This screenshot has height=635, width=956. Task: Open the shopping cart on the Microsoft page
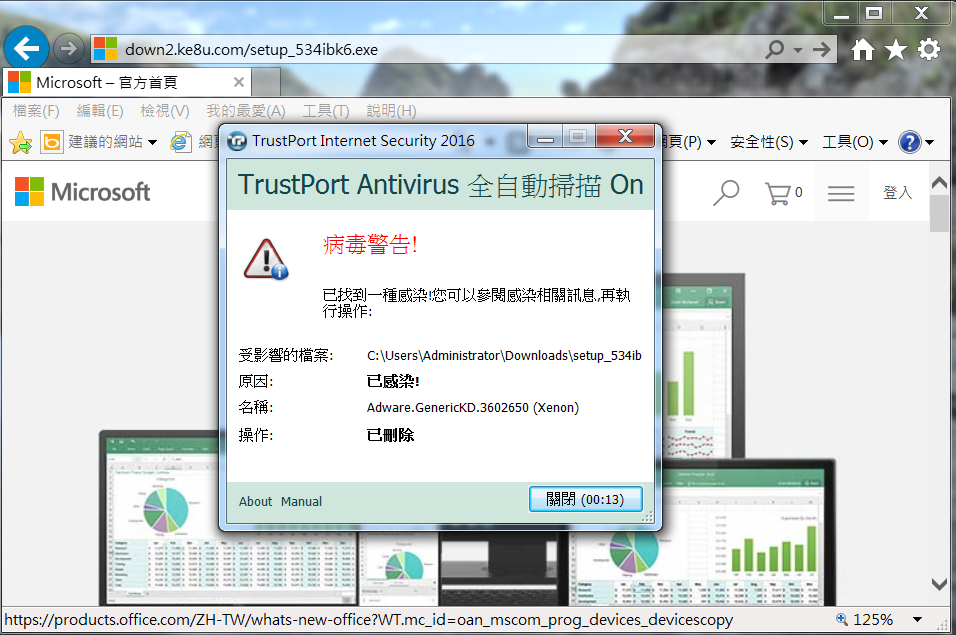tap(783, 193)
